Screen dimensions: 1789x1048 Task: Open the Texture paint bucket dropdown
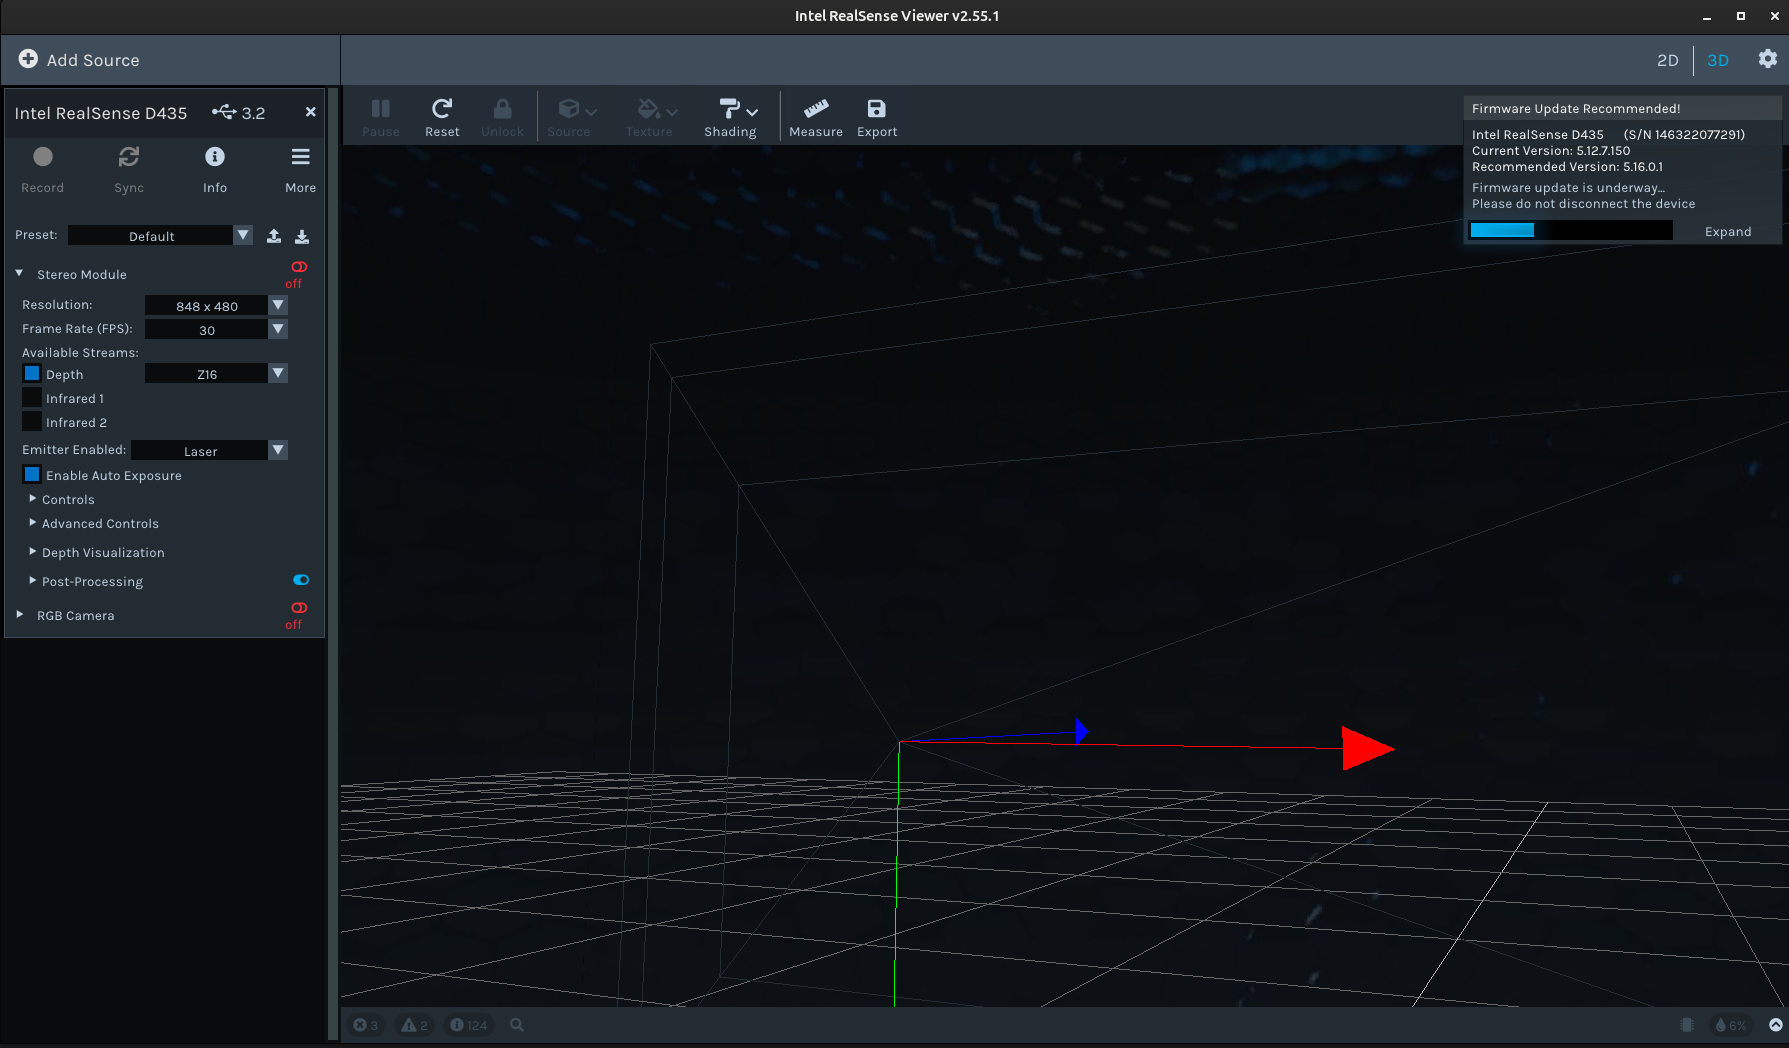coord(657,109)
